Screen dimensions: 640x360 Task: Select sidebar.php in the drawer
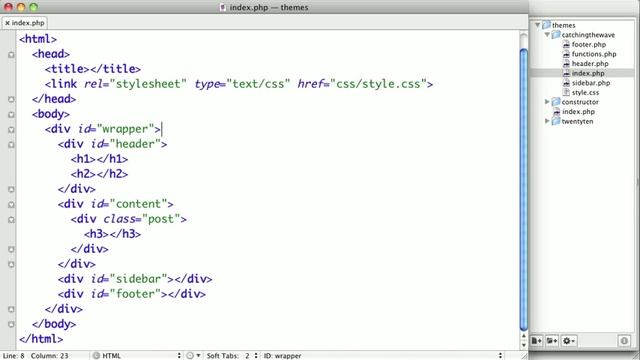point(591,83)
